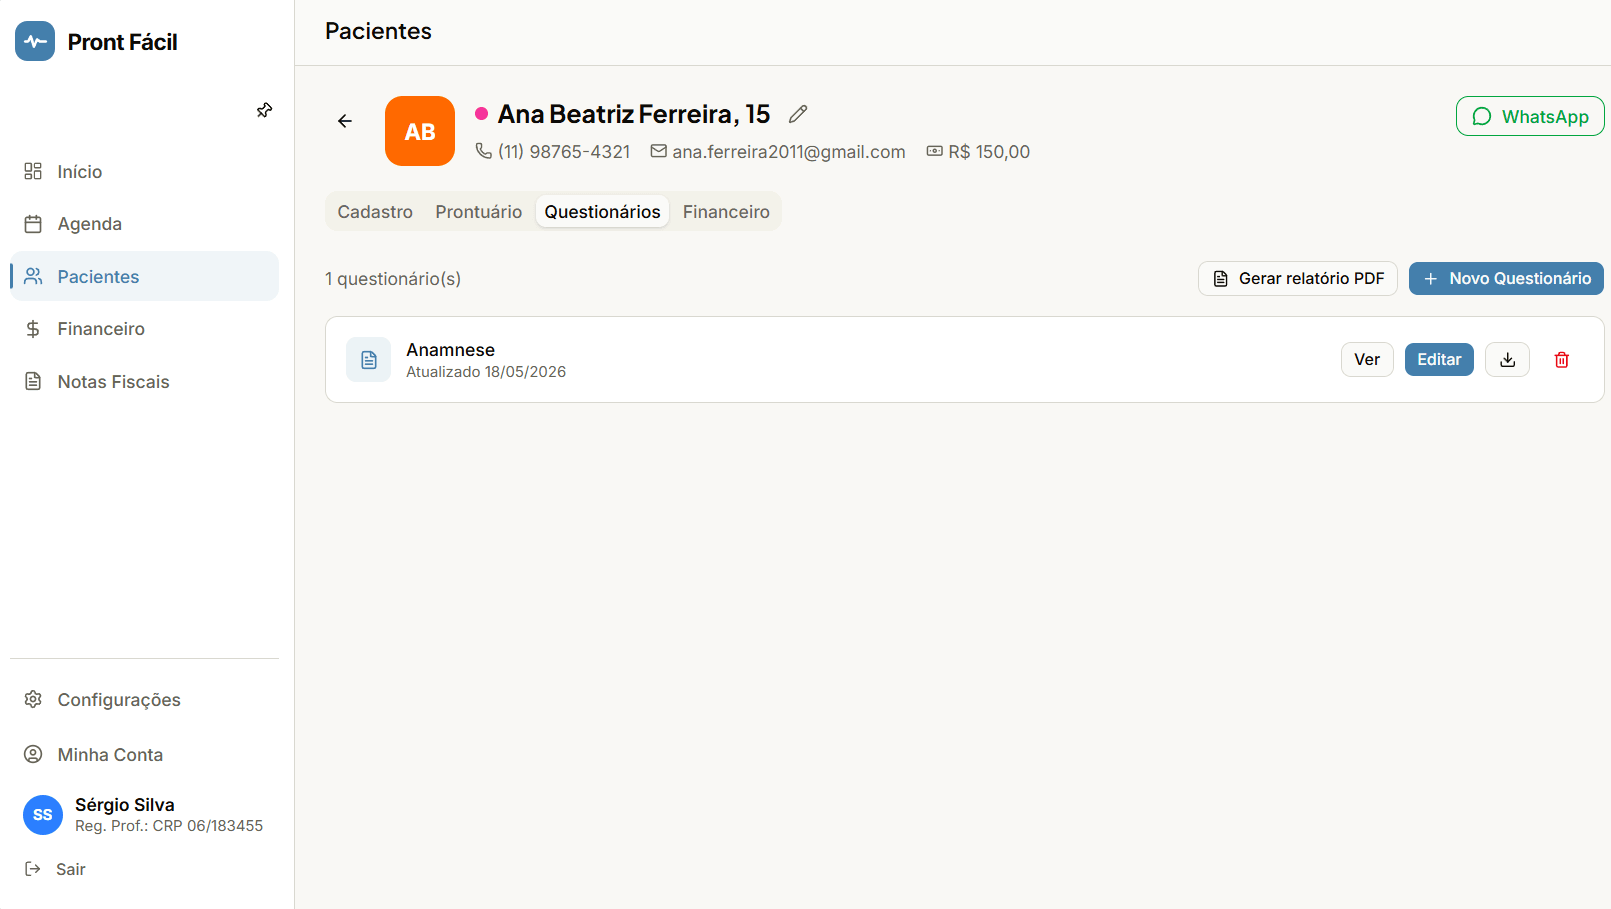Click the AB patient avatar
This screenshot has height=909, width=1611.
tap(420, 131)
